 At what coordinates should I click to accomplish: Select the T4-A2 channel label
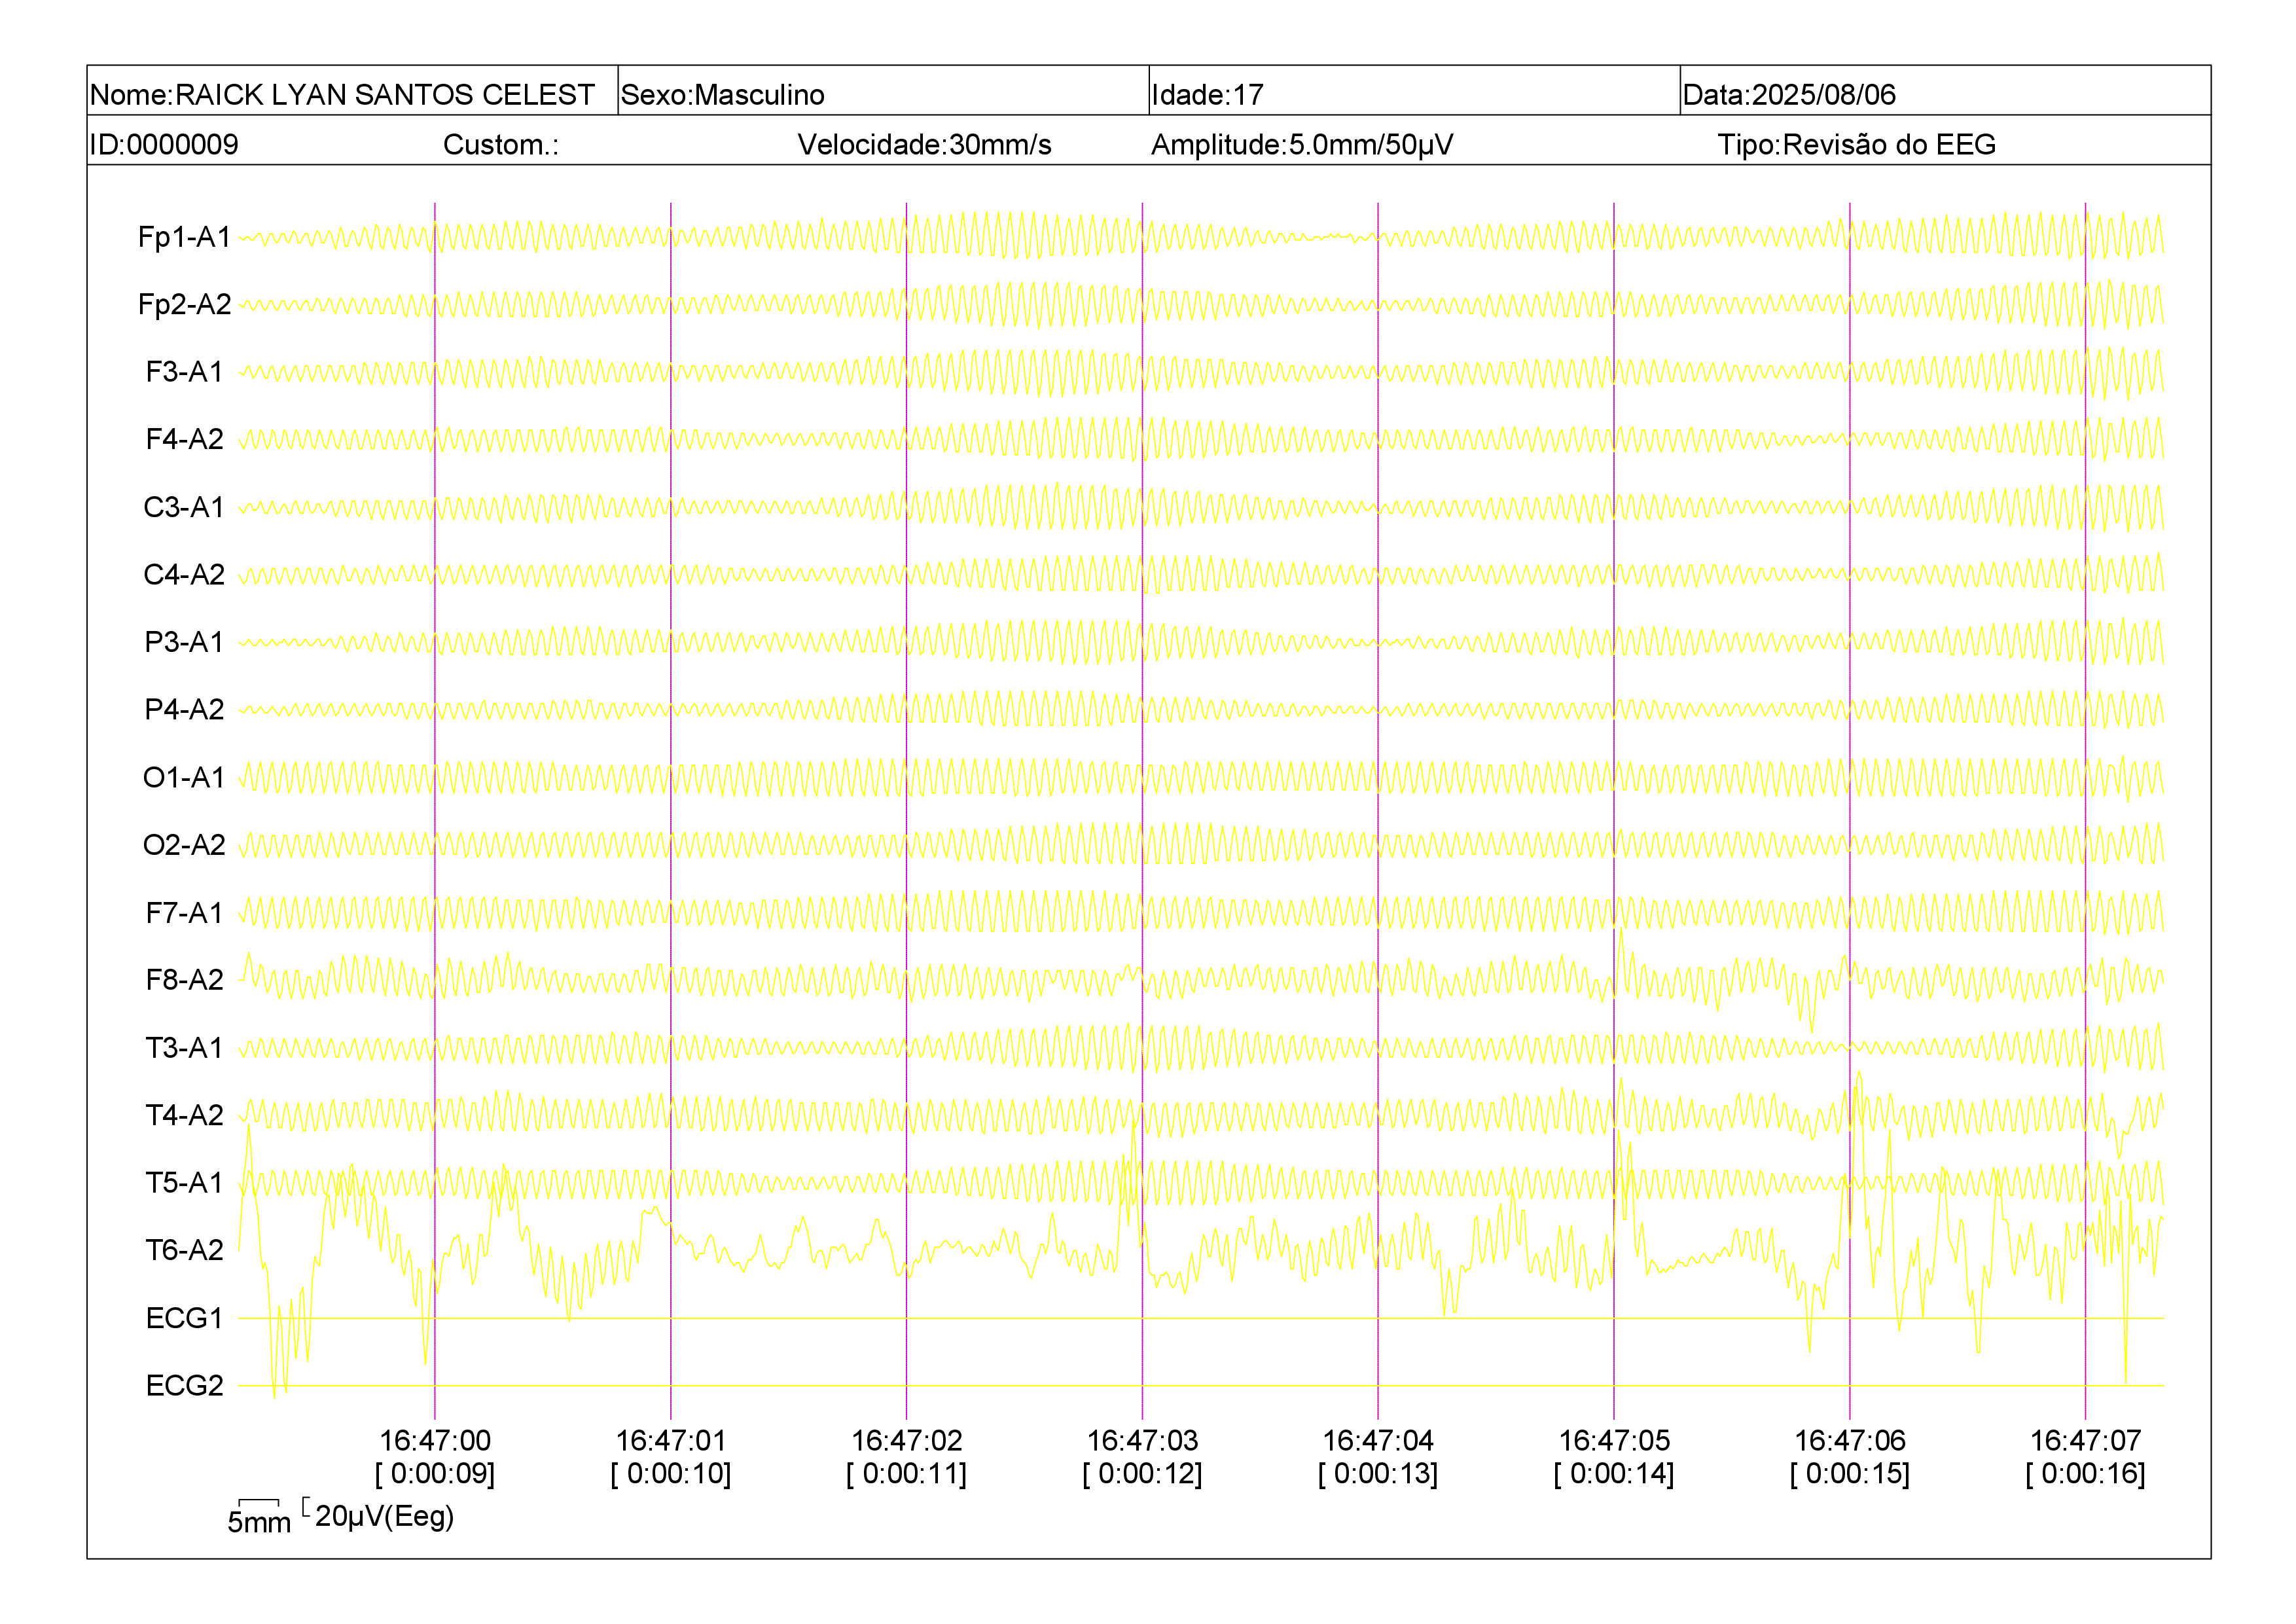185,1115
